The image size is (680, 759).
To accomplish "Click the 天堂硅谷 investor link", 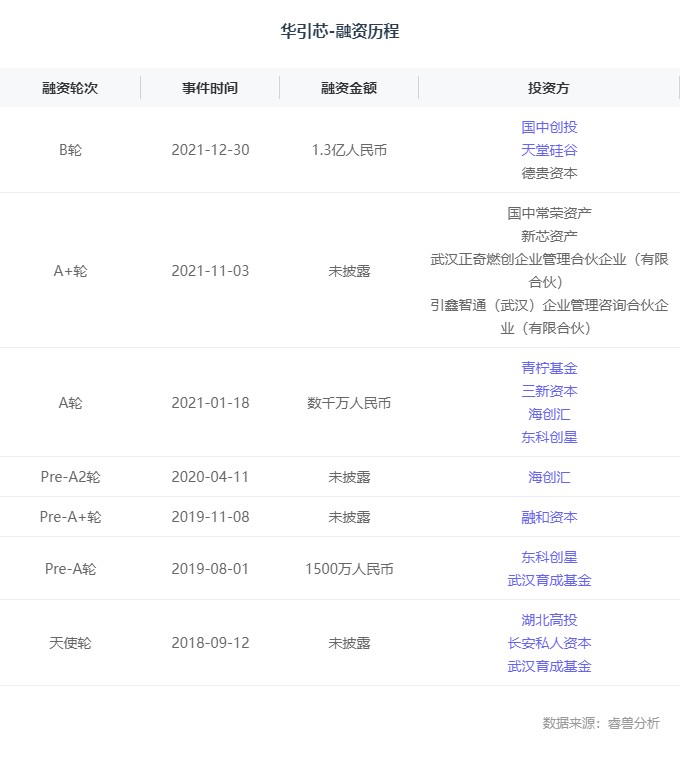I will [x=549, y=150].
